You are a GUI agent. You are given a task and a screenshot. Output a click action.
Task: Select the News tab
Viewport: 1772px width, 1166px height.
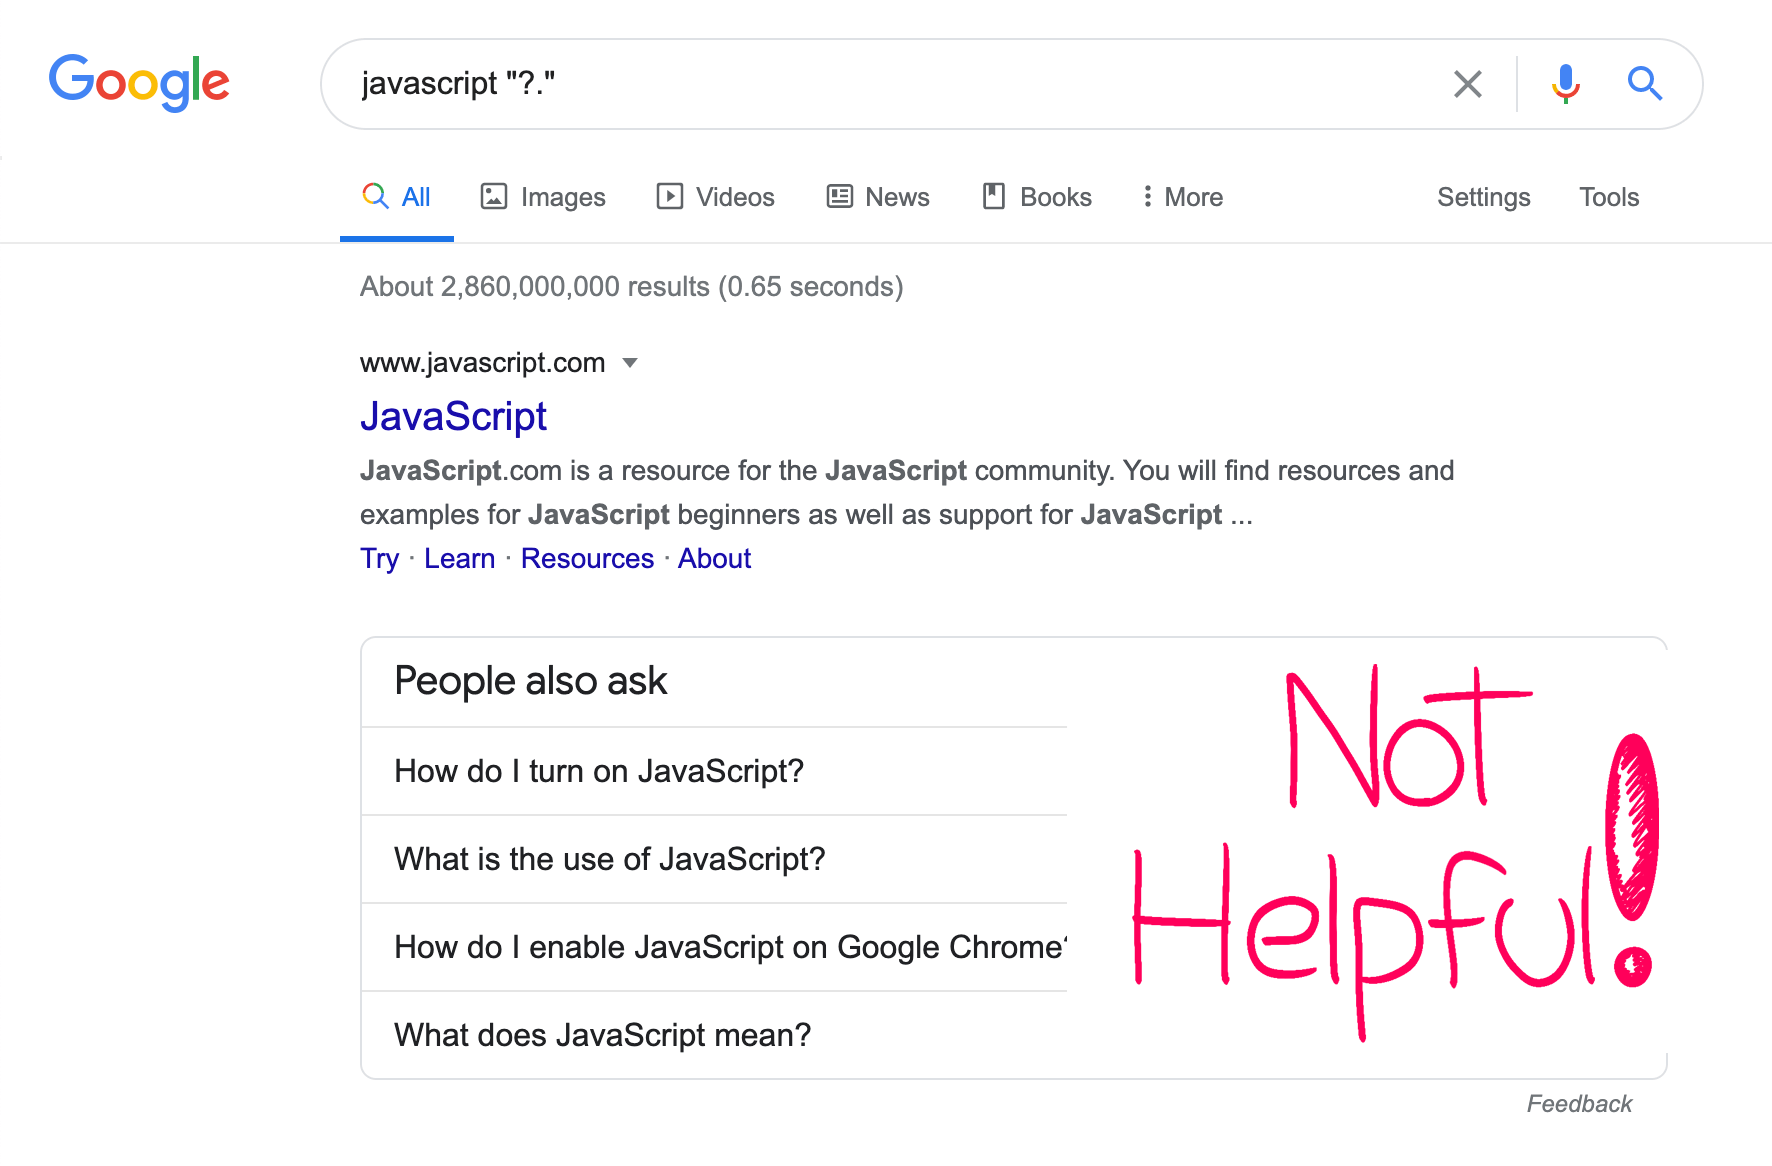(878, 197)
